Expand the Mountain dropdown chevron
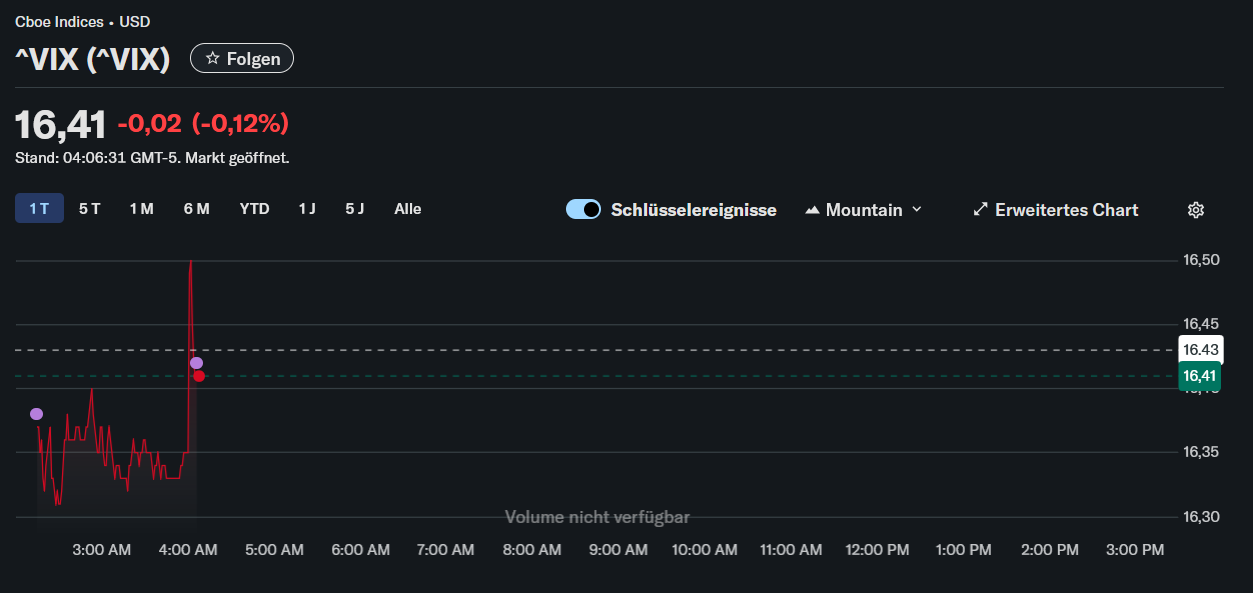This screenshot has height=593, width=1253. (917, 210)
